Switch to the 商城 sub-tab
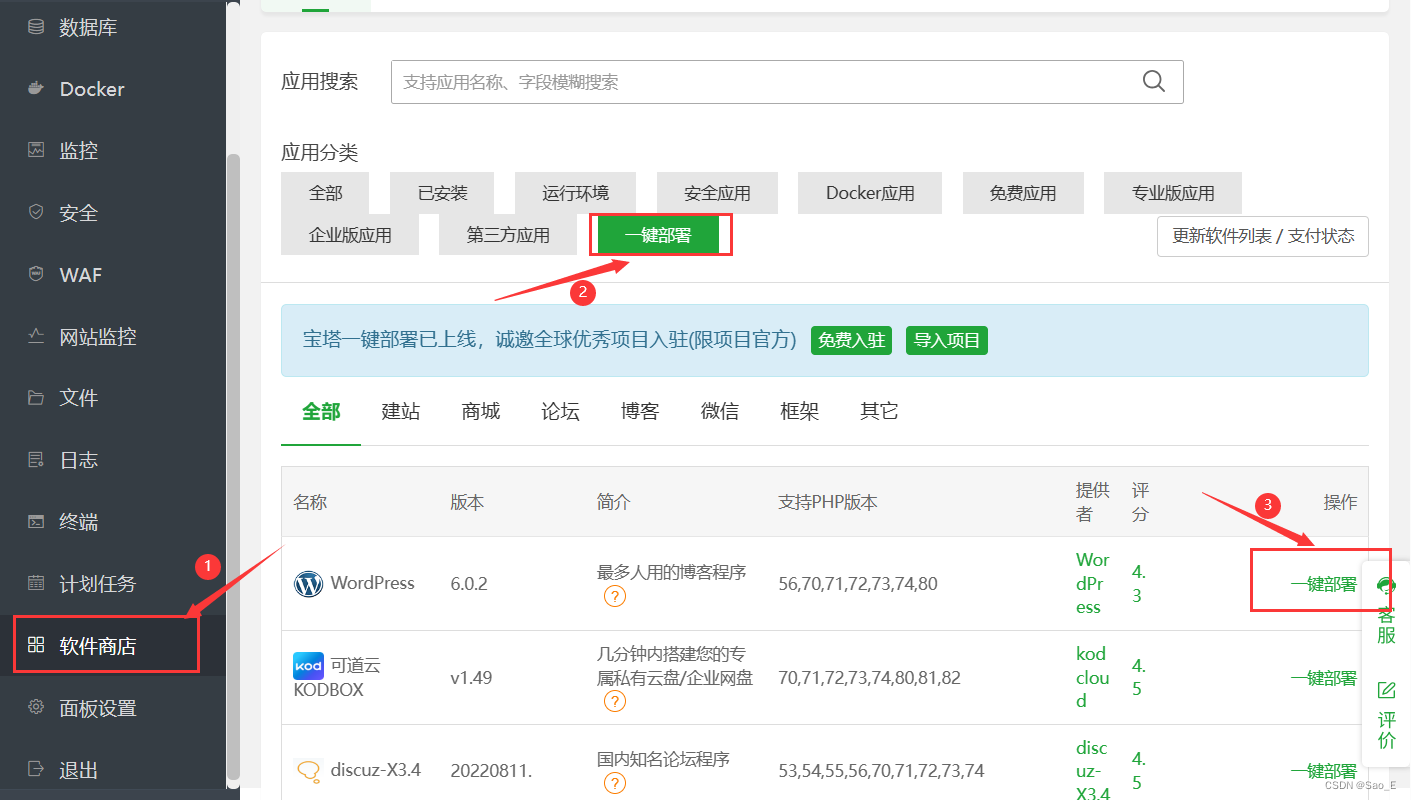The height and width of the screenshot is (800, 1411). pos(481,412)
